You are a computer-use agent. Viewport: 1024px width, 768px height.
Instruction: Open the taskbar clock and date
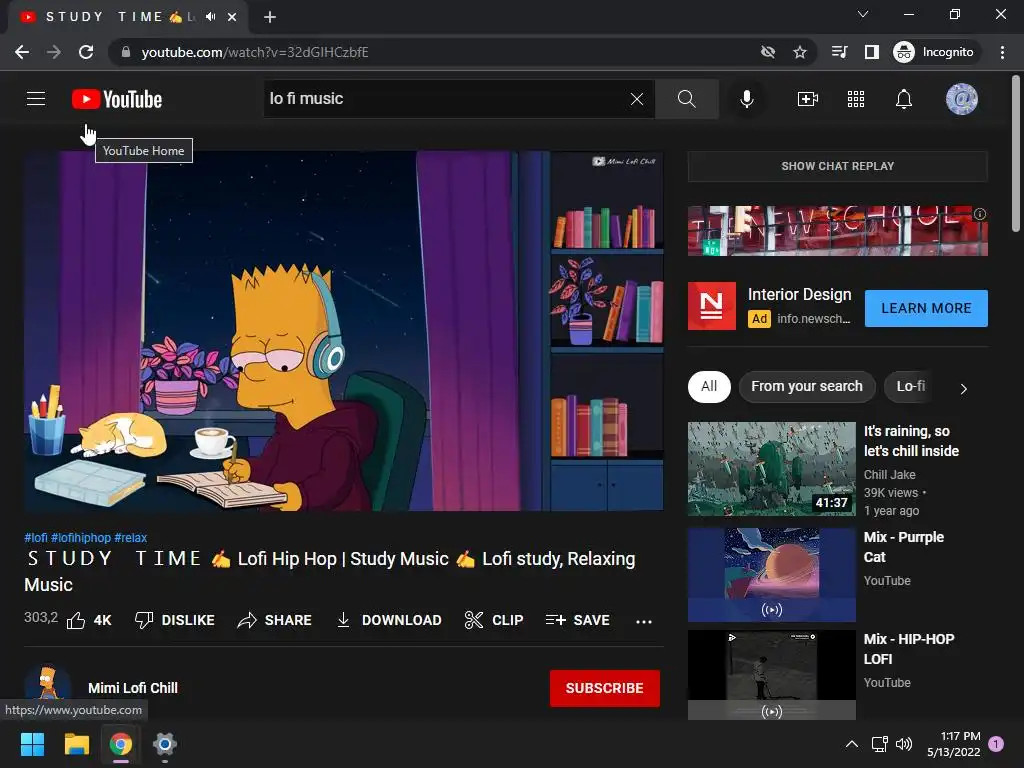click(953, 744)
